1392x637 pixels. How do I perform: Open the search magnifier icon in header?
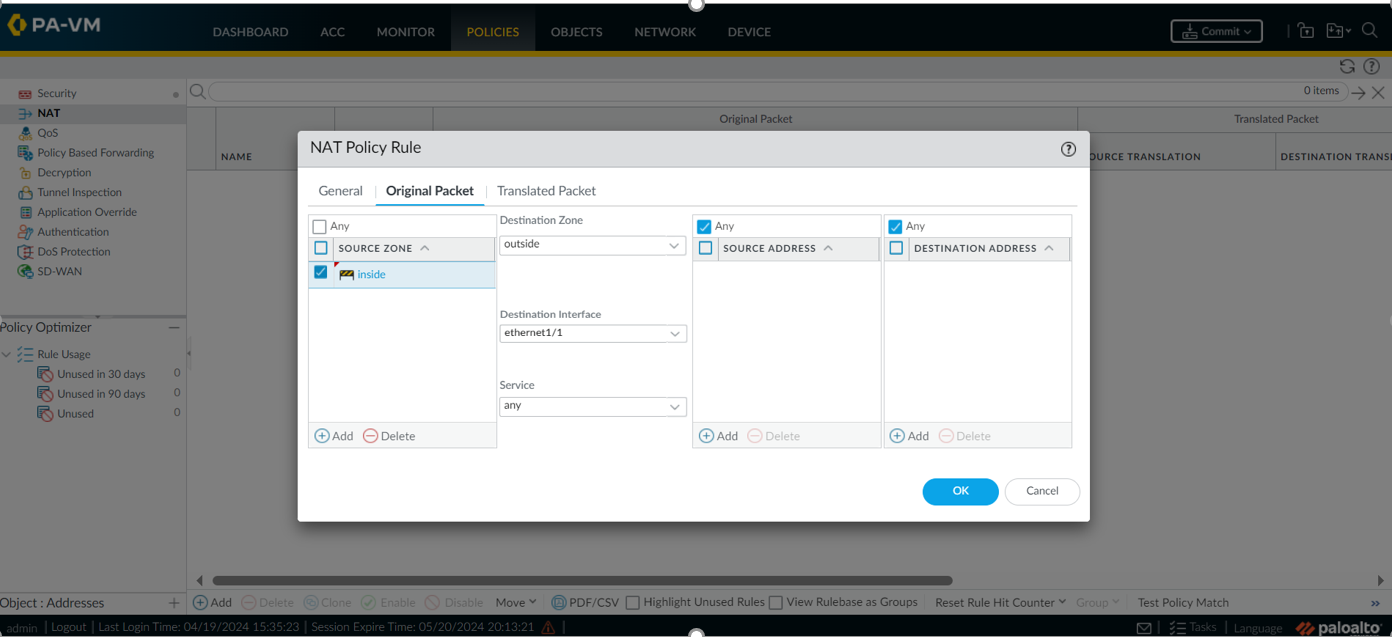[x=1369, y=31]
